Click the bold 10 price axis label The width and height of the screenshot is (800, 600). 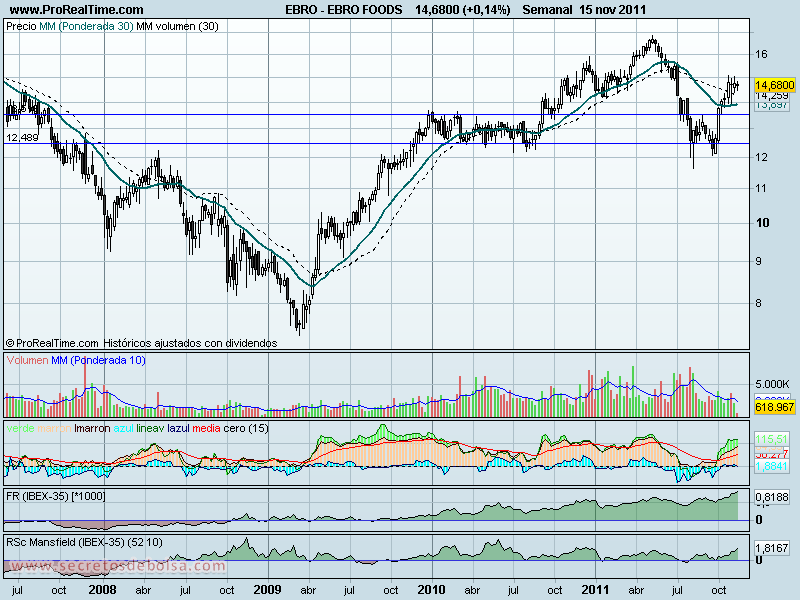tap(762, 222)
